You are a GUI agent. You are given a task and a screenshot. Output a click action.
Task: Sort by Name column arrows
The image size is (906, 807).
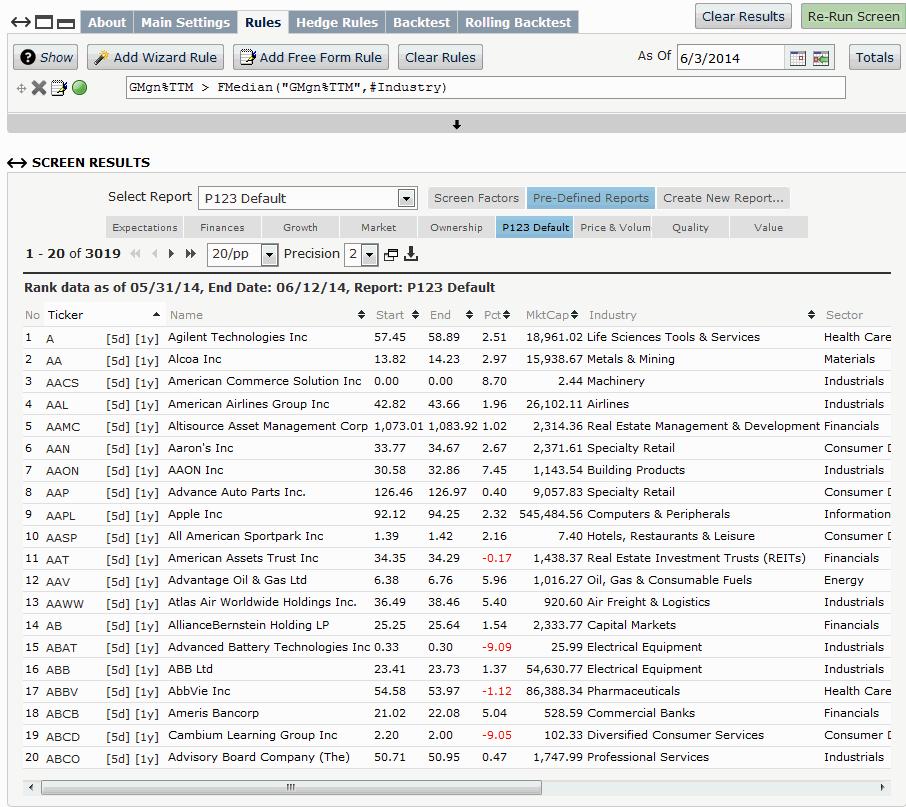click(361, 315)
